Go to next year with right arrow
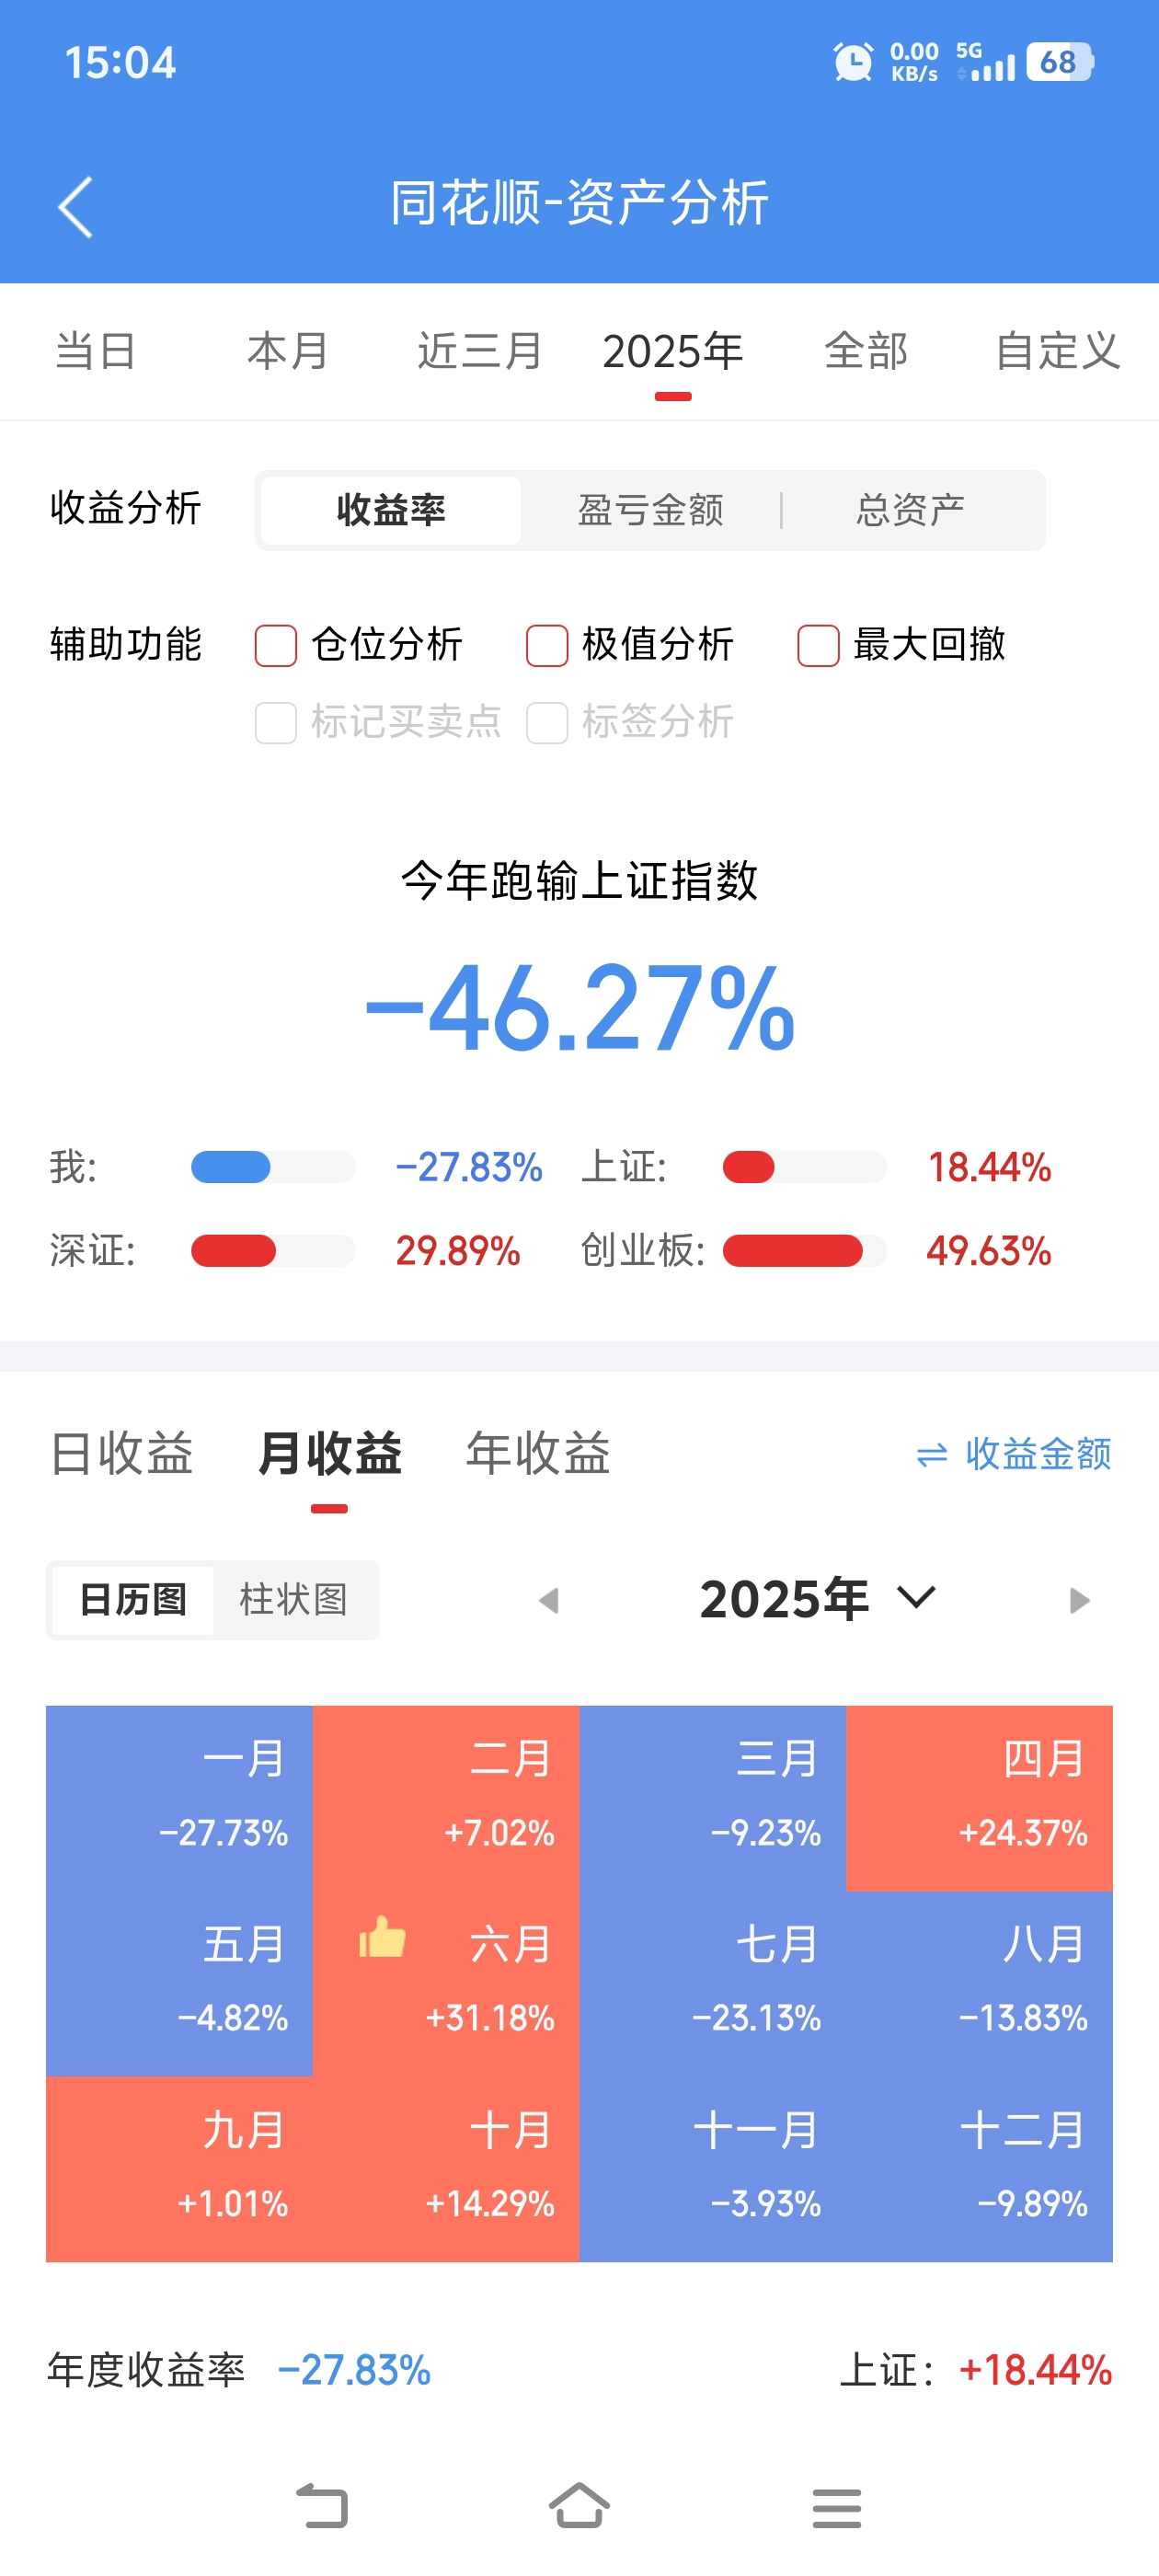Viewport: 1159px width, 2576px height. pyautogui.click(x=1079, y=1600)
